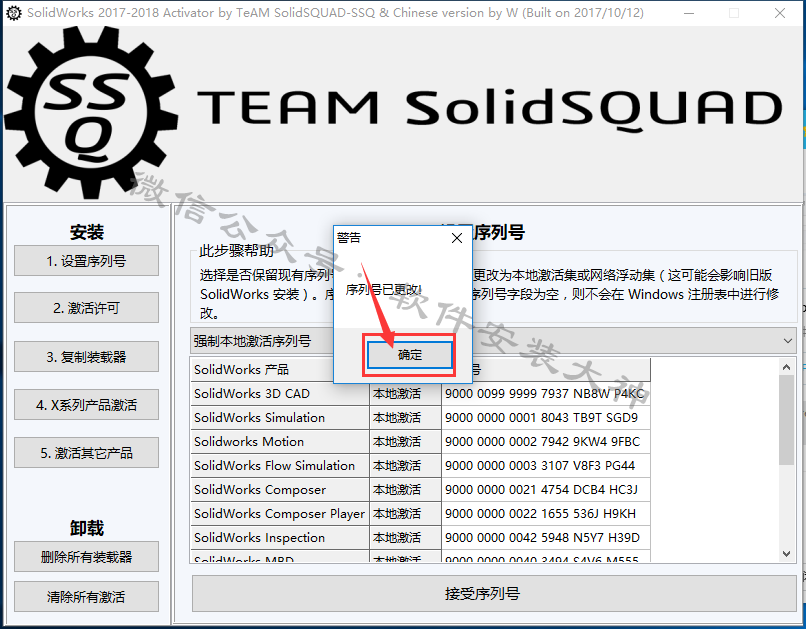806x629 pixels.
Task: Click serial 9000 0099 9999 7937 NB8W P4KC
Action: click(x=545, y=394)
